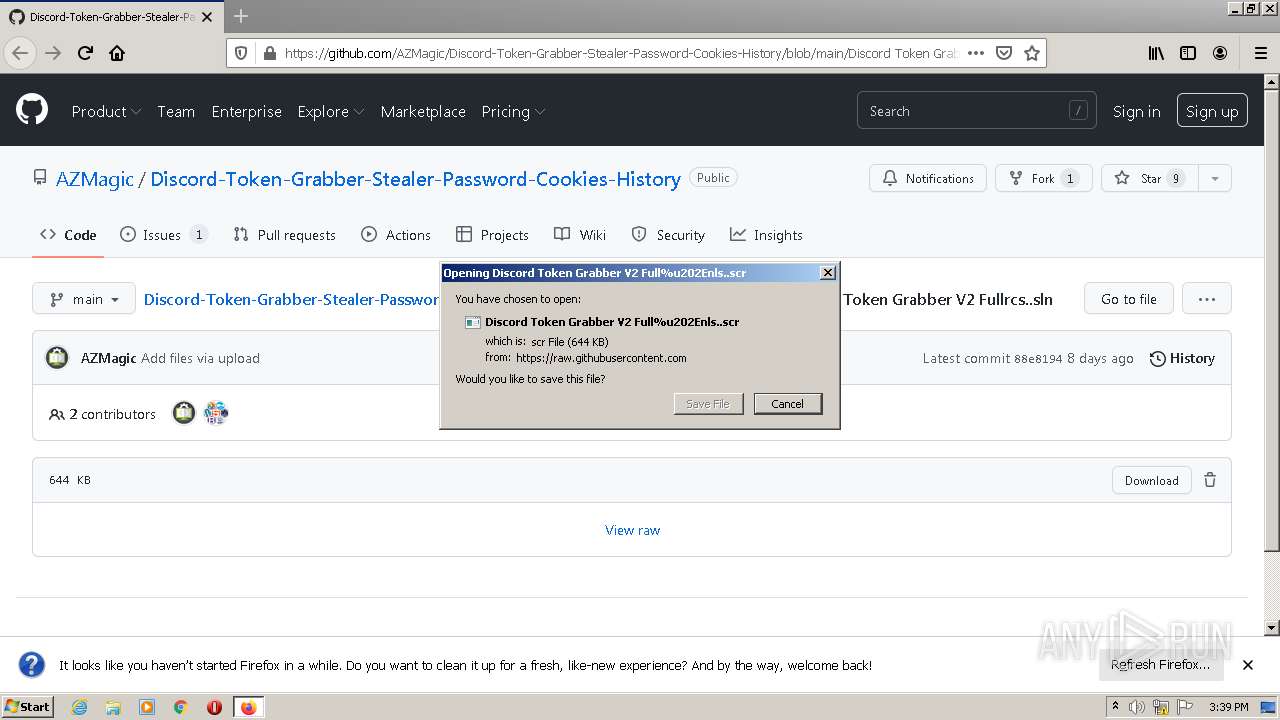
Task: Close the download dialog with X
Action: (828, 273)
